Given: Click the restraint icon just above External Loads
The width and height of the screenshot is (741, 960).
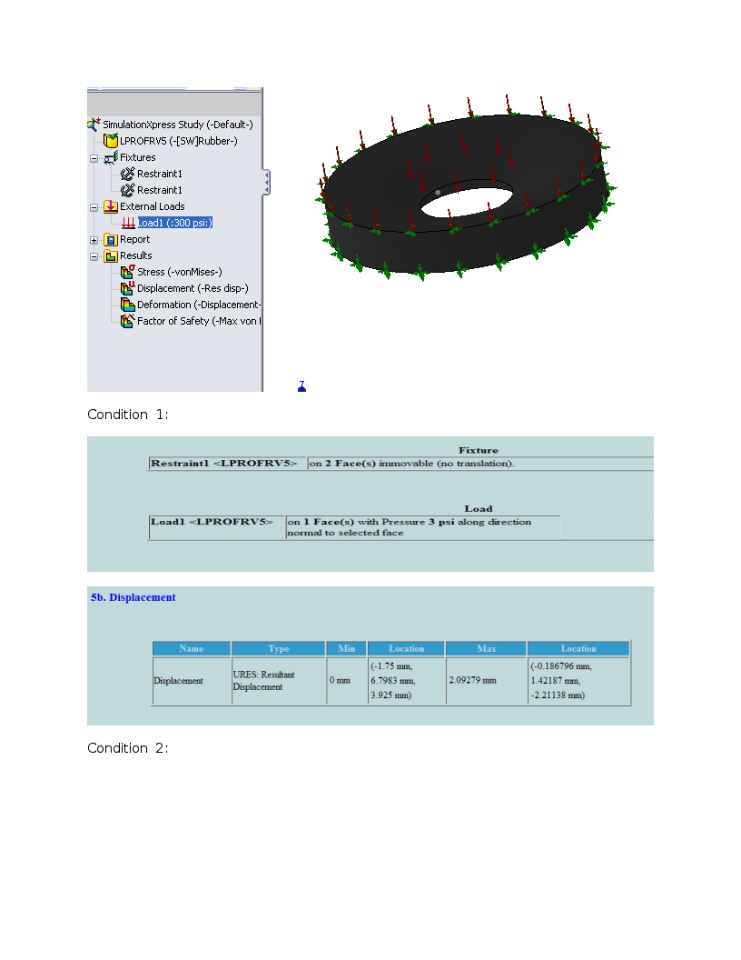Looking at the screenshot, I should [127, 190].
